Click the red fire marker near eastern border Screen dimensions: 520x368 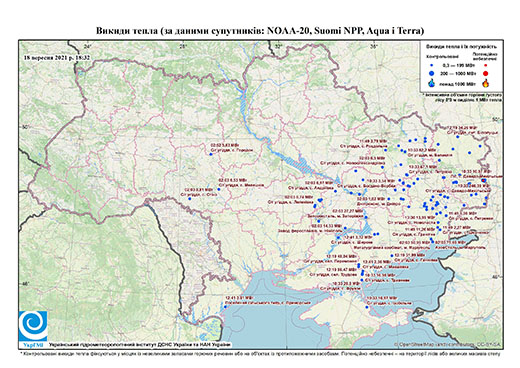pos(484,180)
